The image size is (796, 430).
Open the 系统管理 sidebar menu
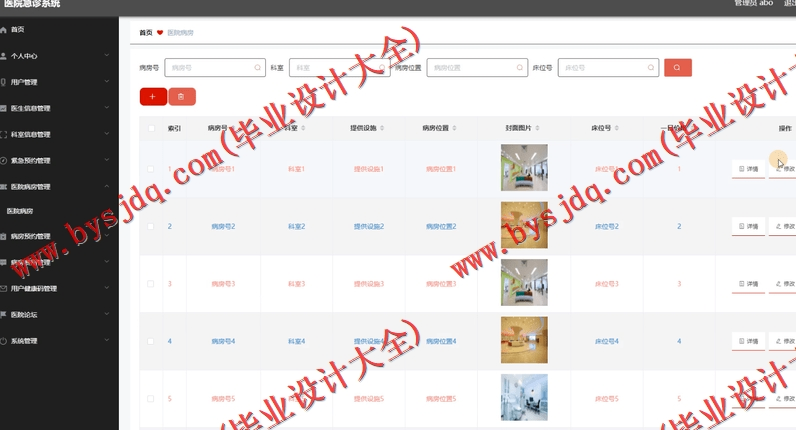[59, 341]
